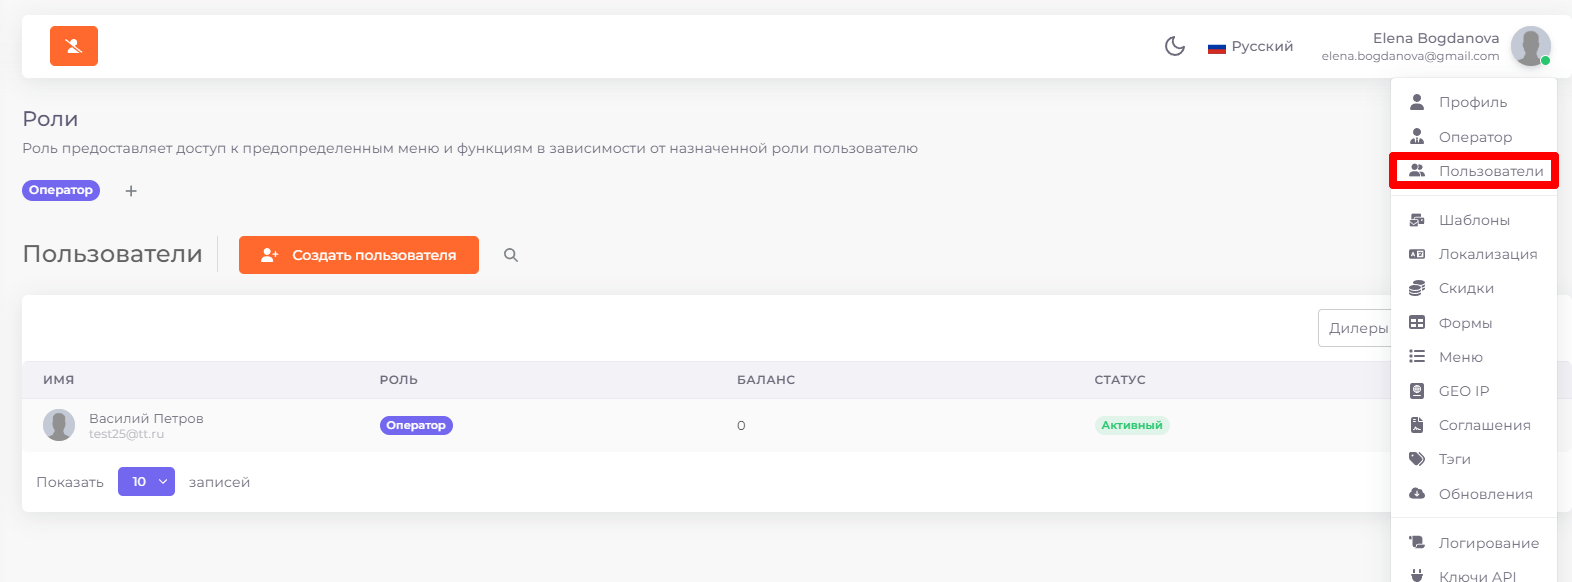The width and height of the screenshot is (1572, 582).
Task: Toggle dark mode moon icon
Action: coord(1175,46)
